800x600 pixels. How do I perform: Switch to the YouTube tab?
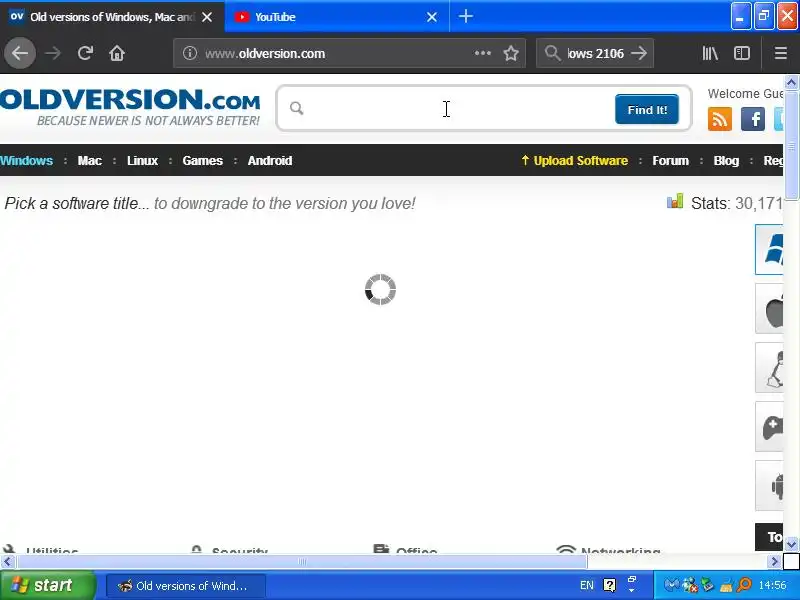337,17
